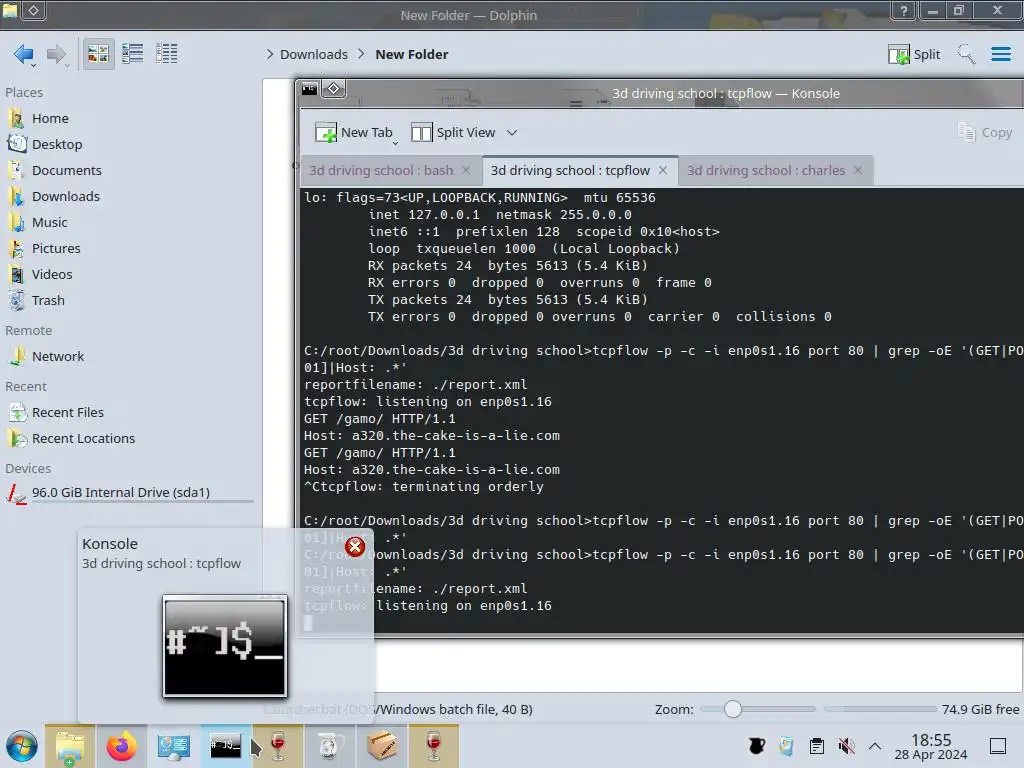
Task: Close the charles Konsole tab
Action: pos(858,170)
